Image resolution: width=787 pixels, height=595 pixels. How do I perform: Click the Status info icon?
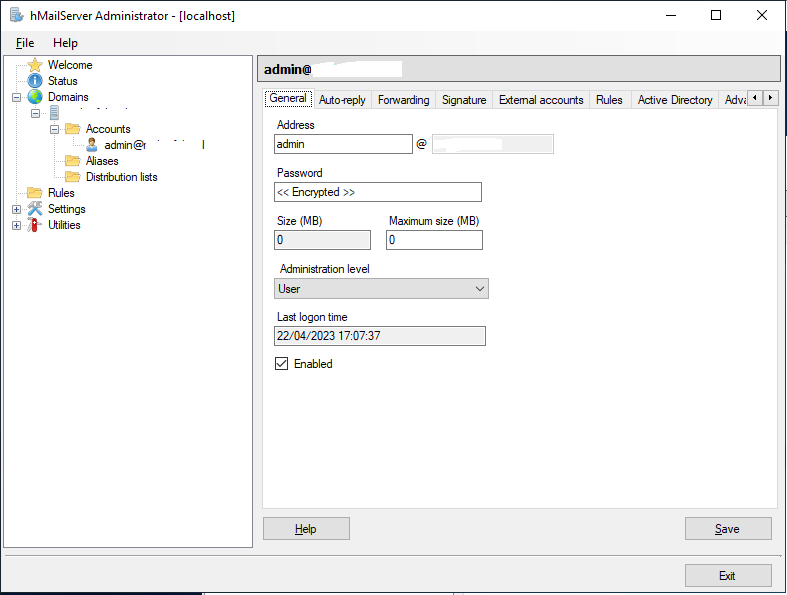coord(35,81)
